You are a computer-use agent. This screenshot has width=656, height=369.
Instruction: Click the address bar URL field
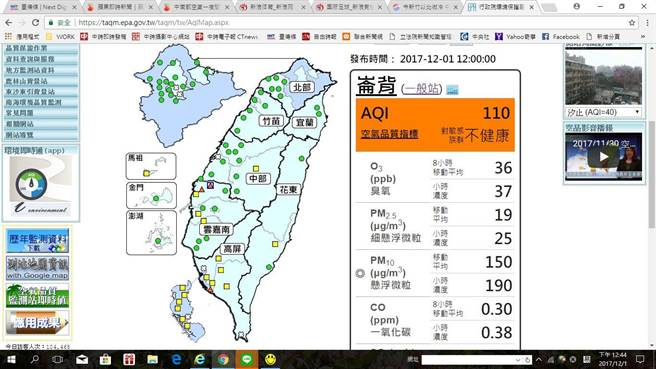(x=335, y=23)
